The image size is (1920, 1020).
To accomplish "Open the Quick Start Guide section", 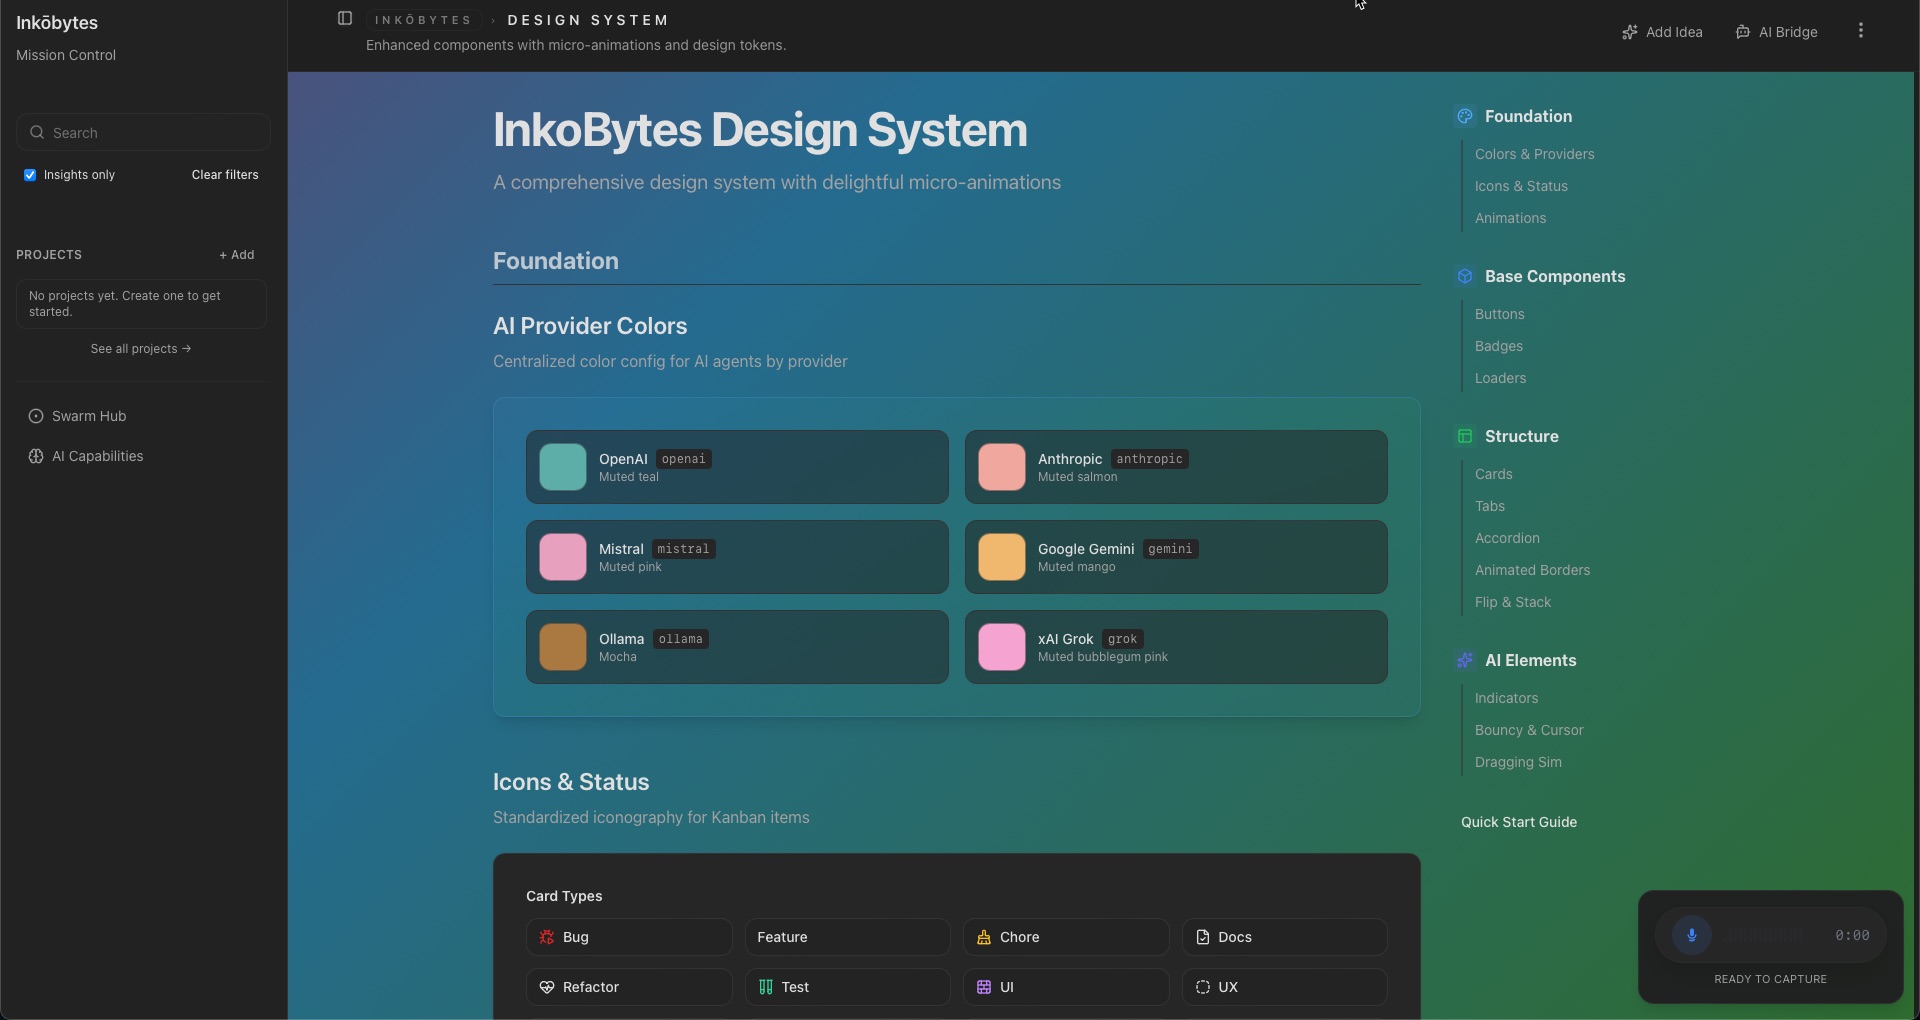I will [x=1518, y=822].
